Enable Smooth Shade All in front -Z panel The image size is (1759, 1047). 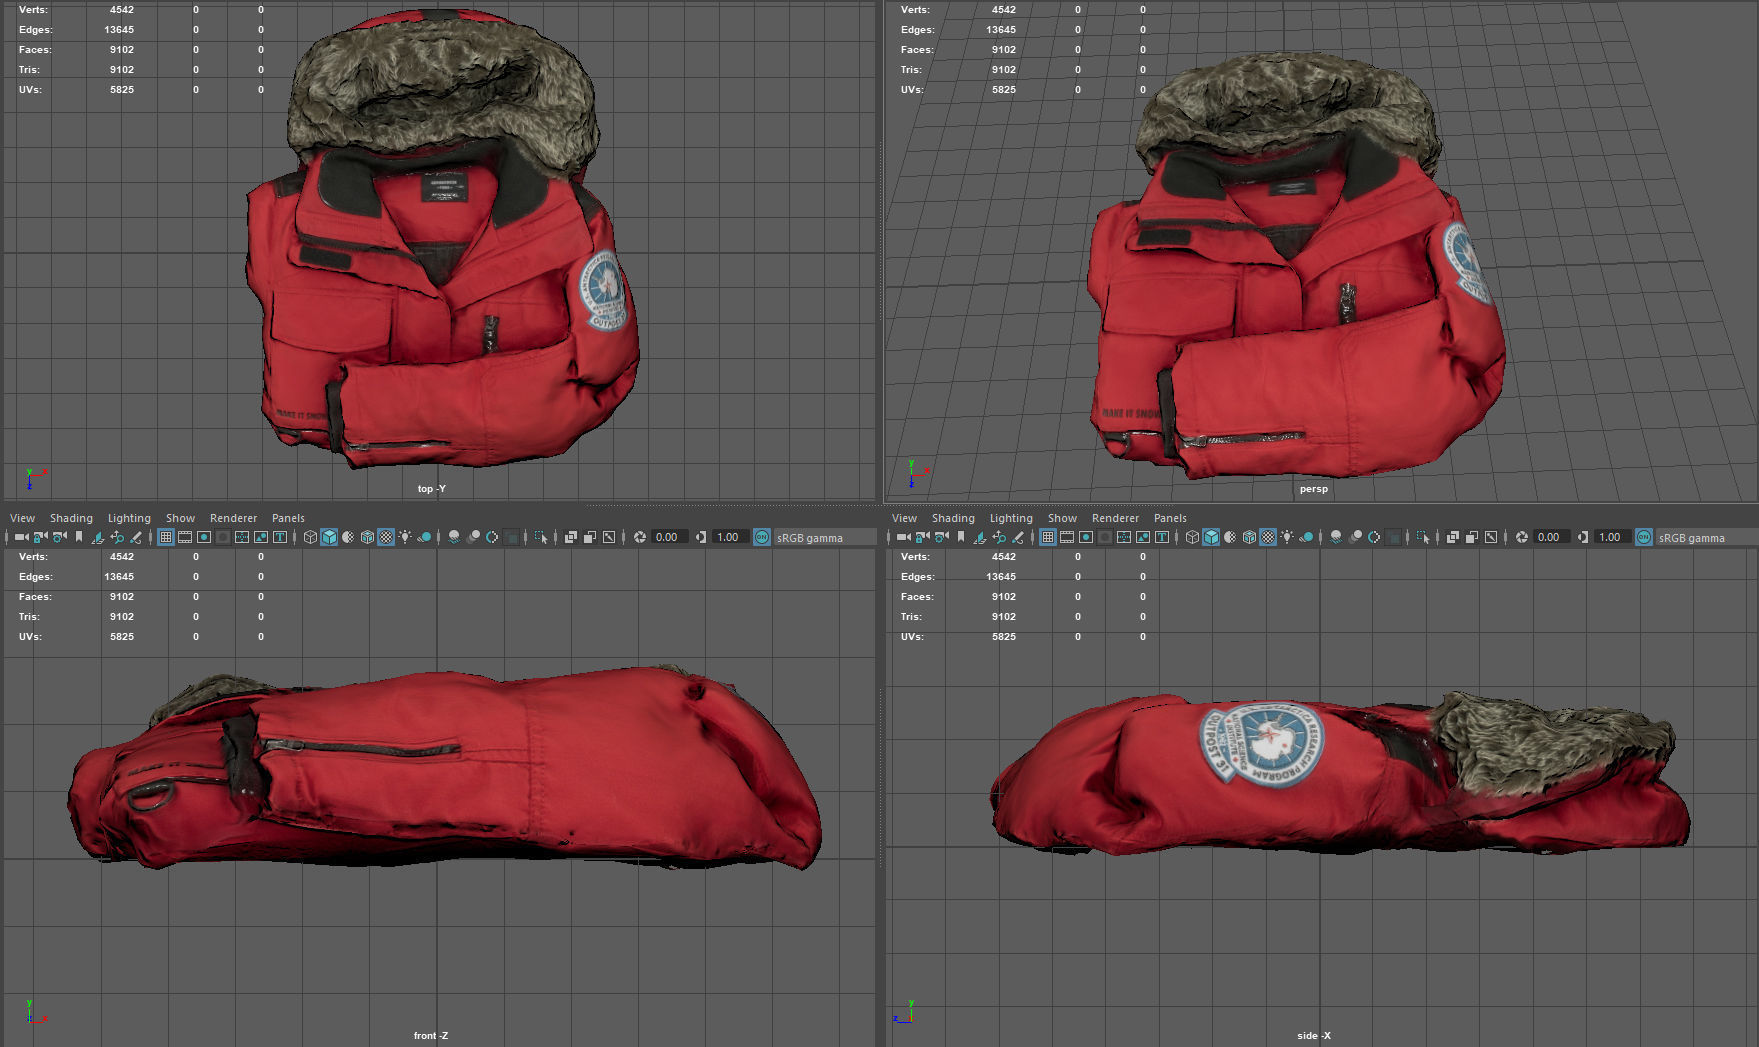pos(329,537)
